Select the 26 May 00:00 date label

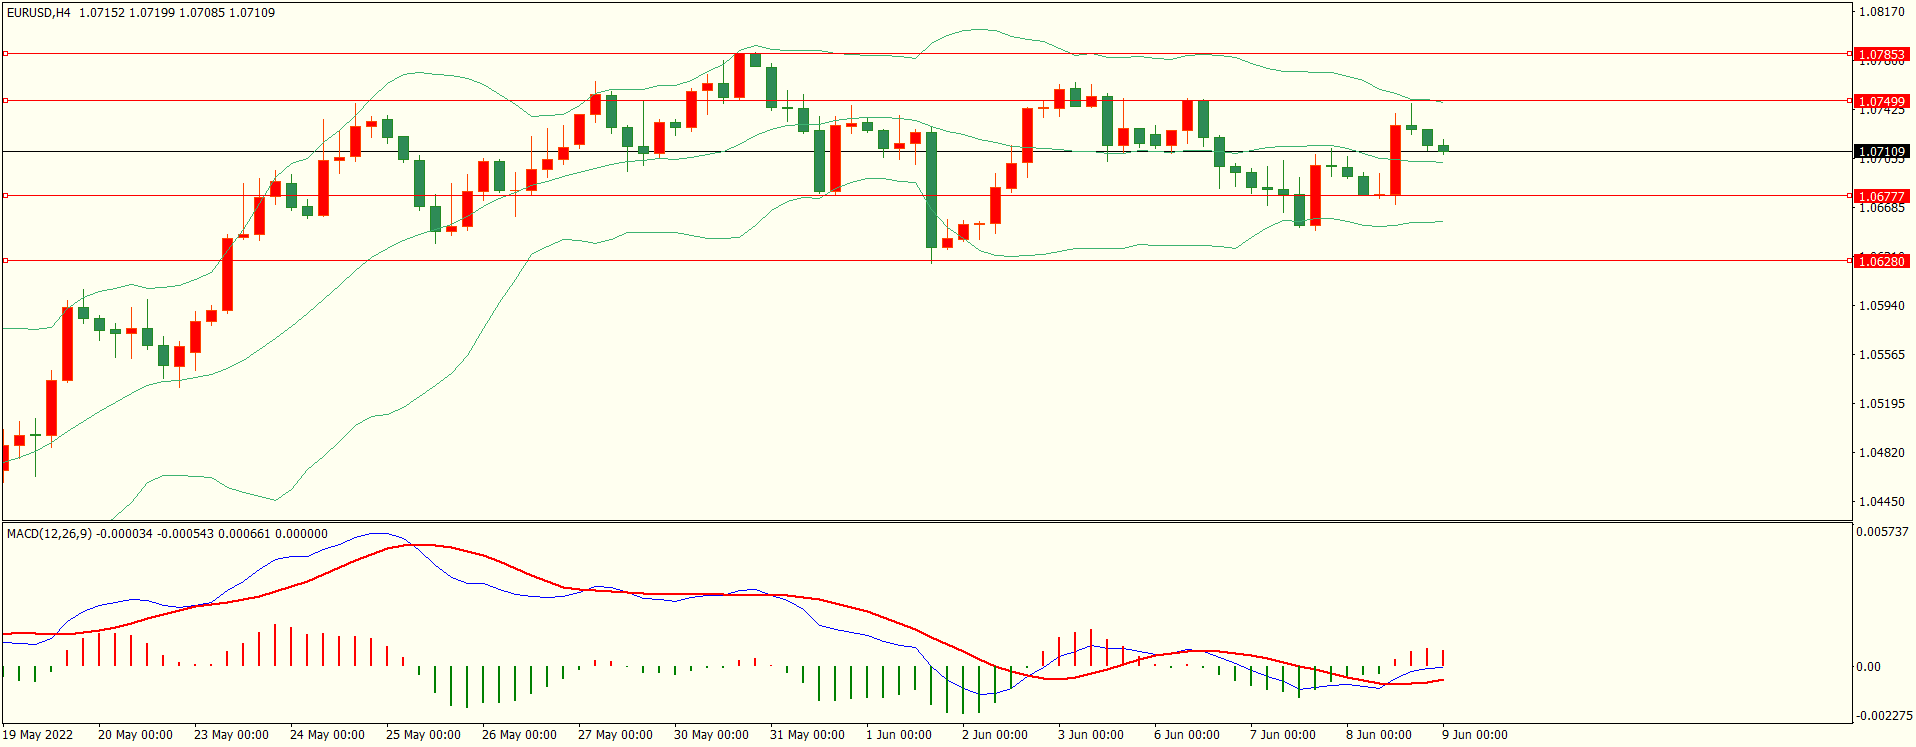pyautogui.click(x=519, y=735)
